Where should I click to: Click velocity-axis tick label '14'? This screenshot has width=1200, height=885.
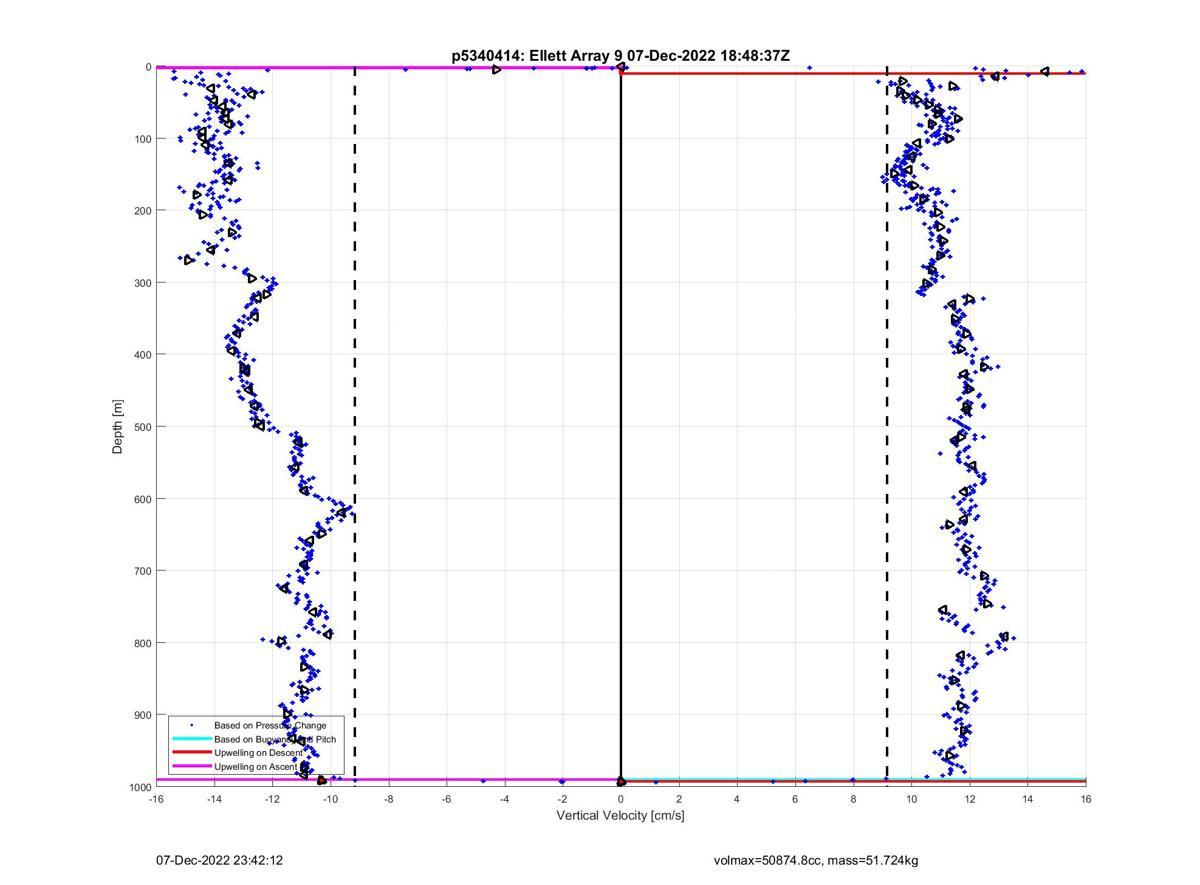[x=1027, y=799]
